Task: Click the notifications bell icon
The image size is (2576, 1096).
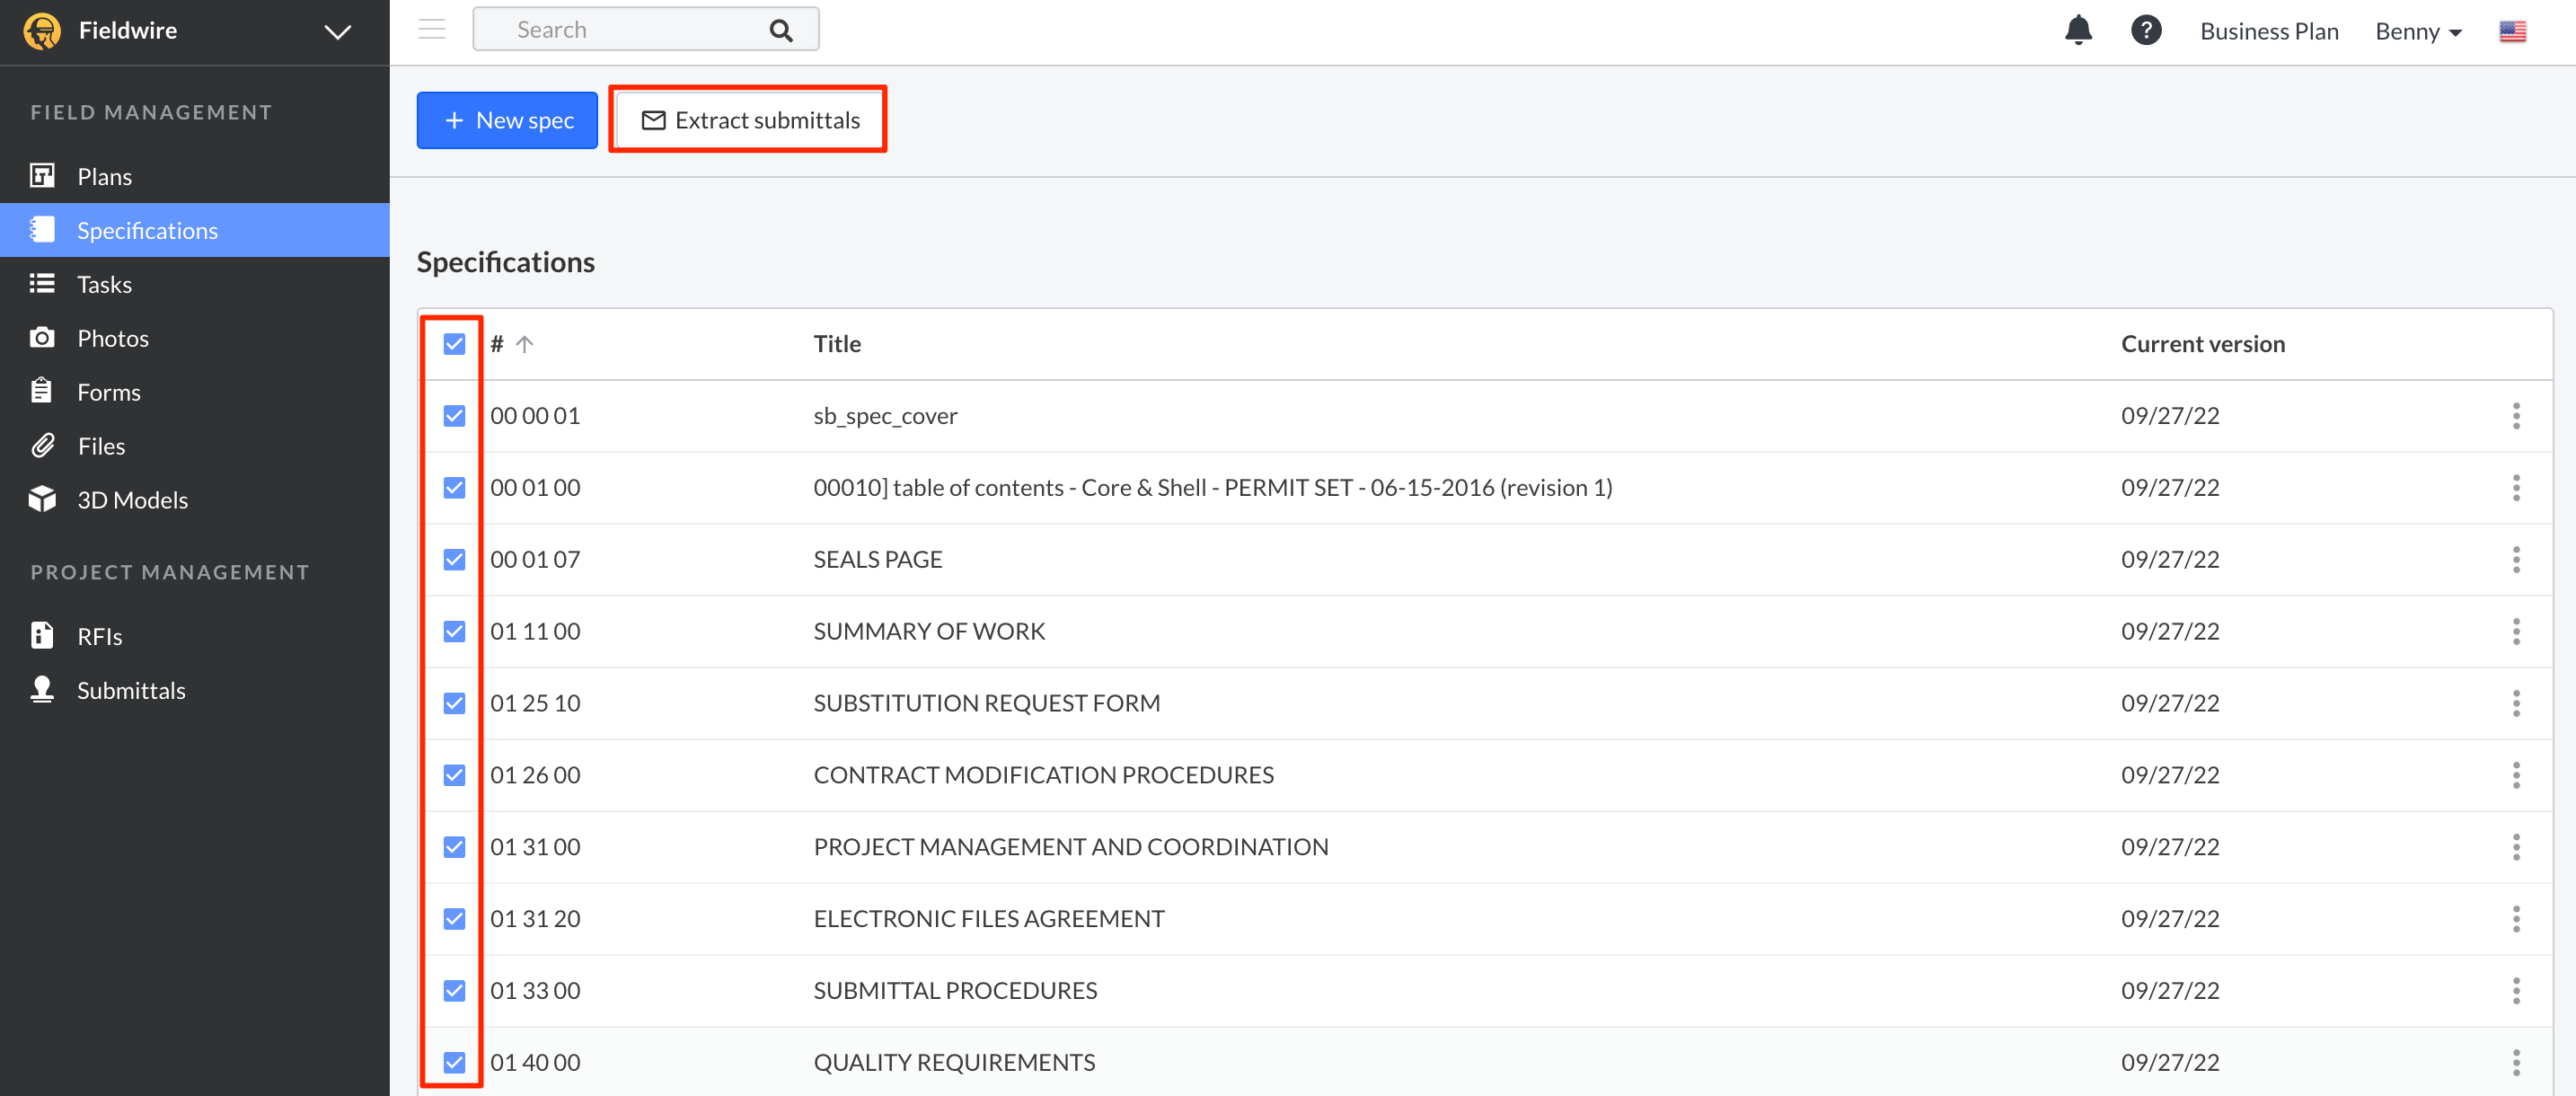Action: pyautogui.click(x=2078, y=30)
